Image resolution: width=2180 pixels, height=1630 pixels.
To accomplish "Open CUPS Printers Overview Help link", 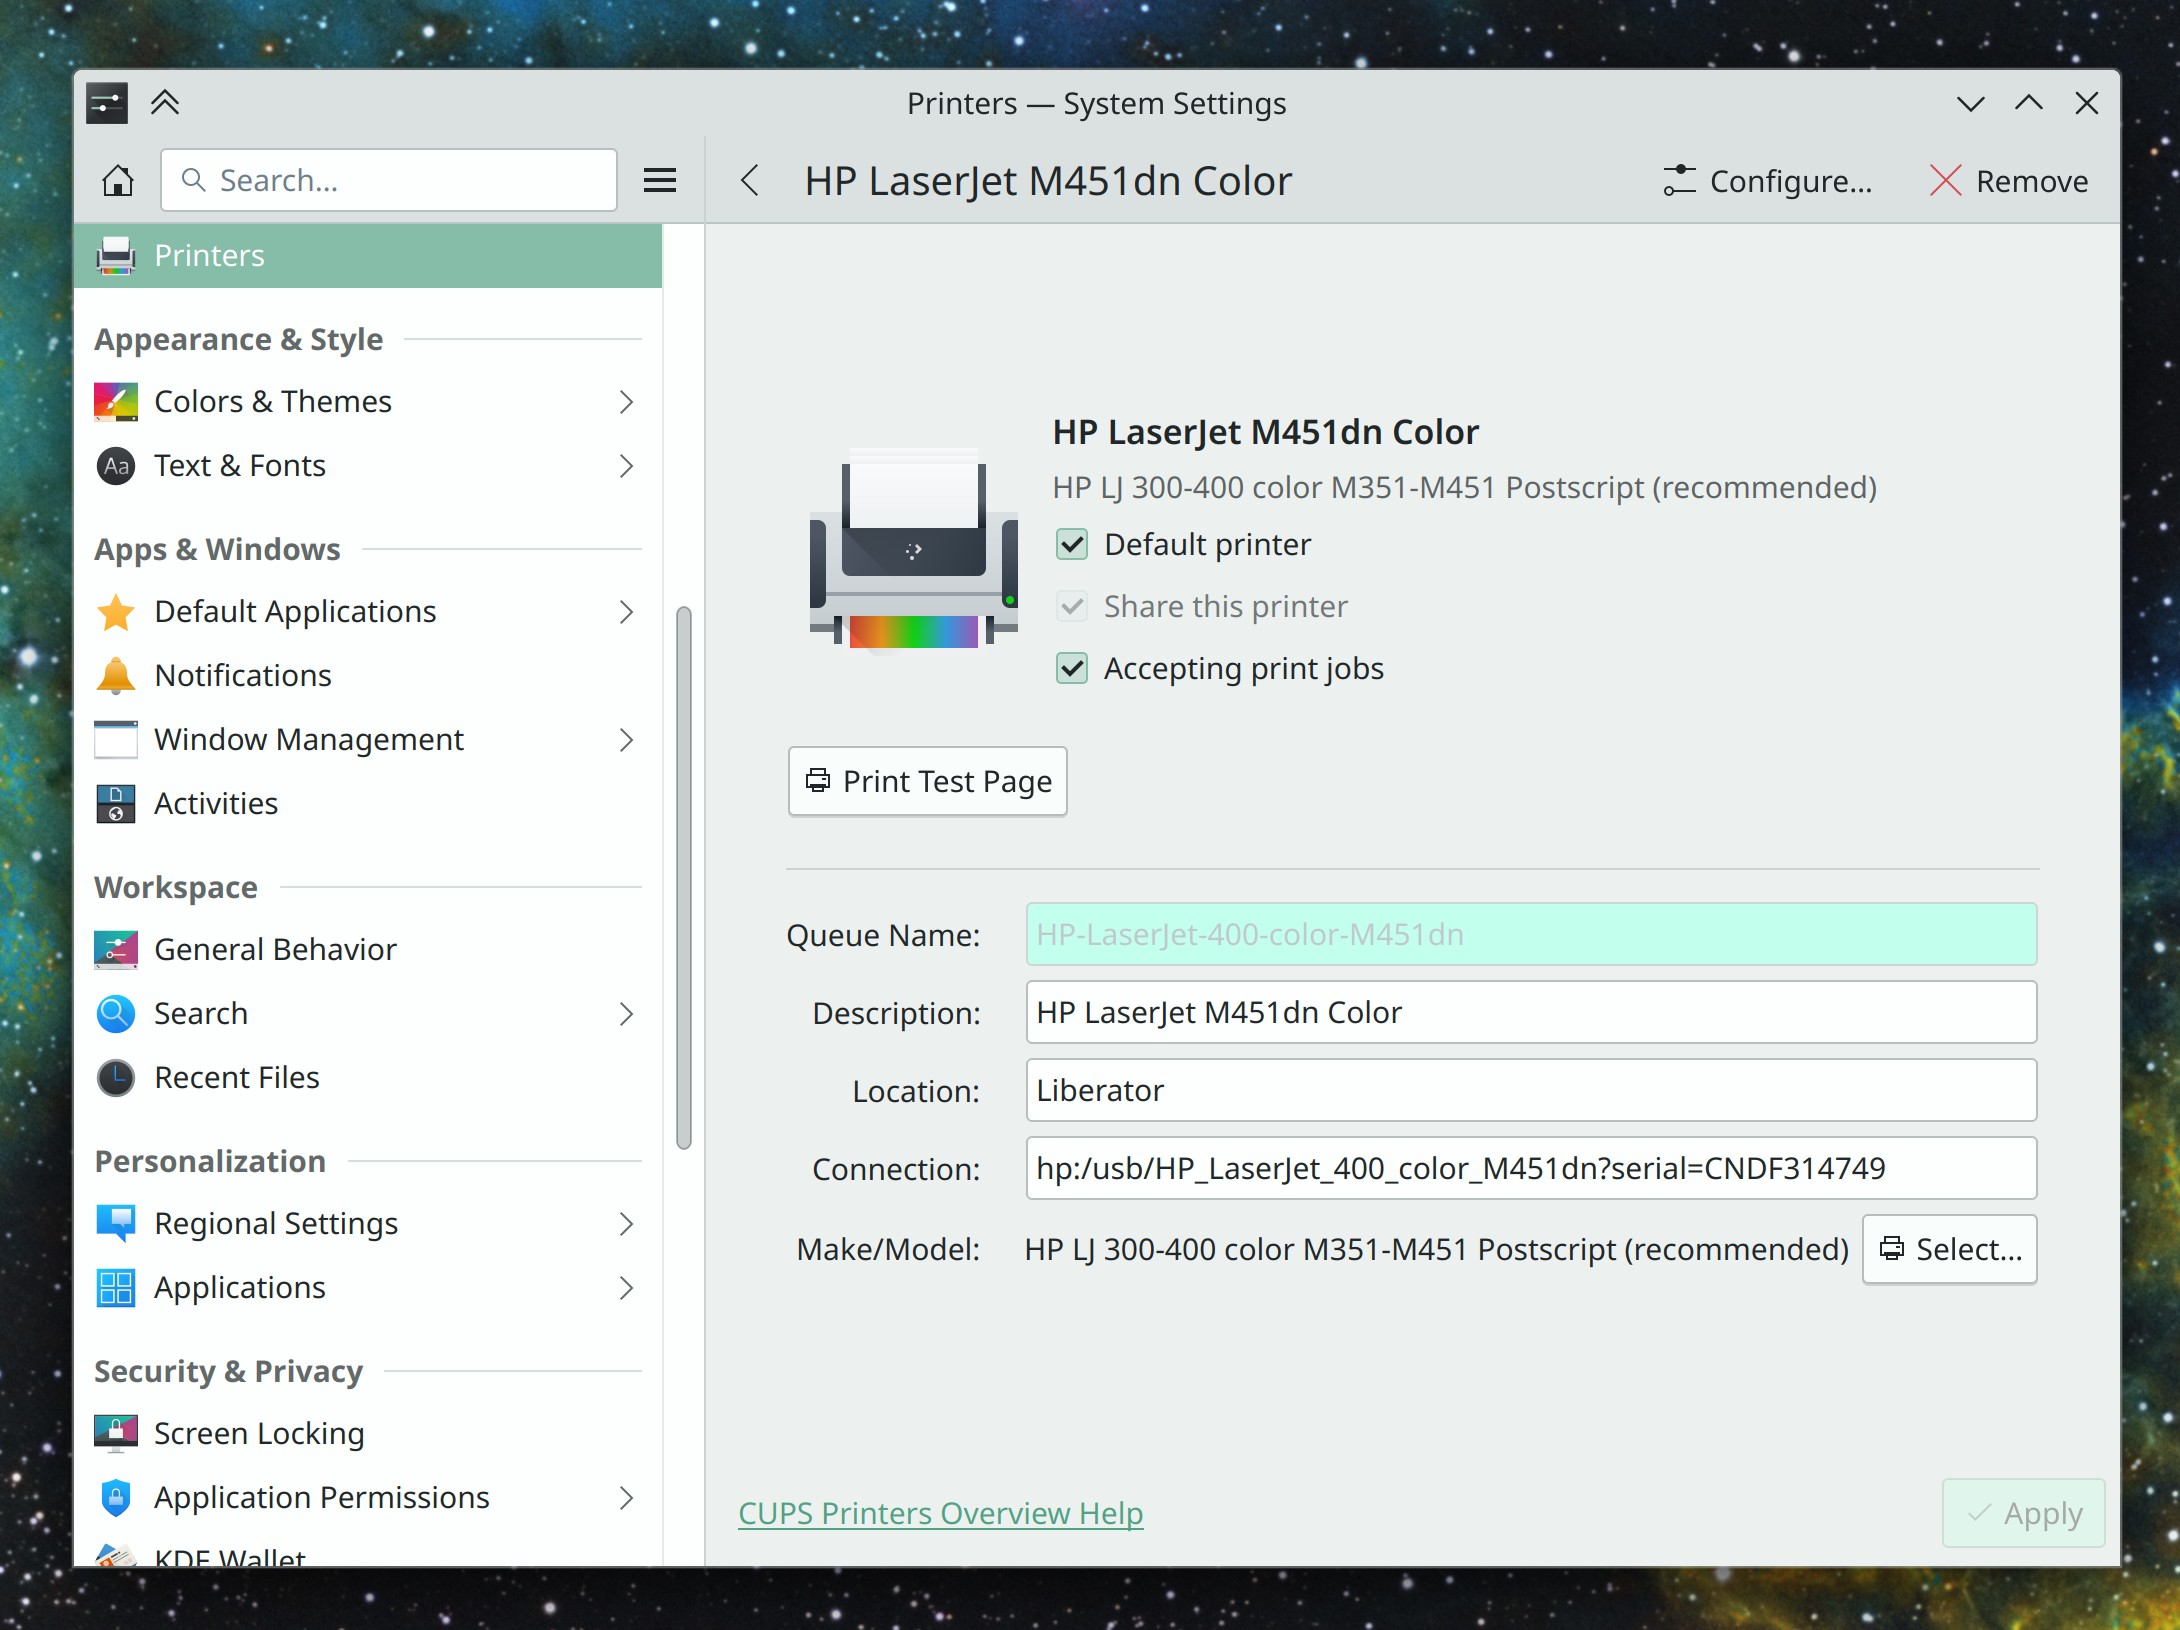I will pos(940,1514).
